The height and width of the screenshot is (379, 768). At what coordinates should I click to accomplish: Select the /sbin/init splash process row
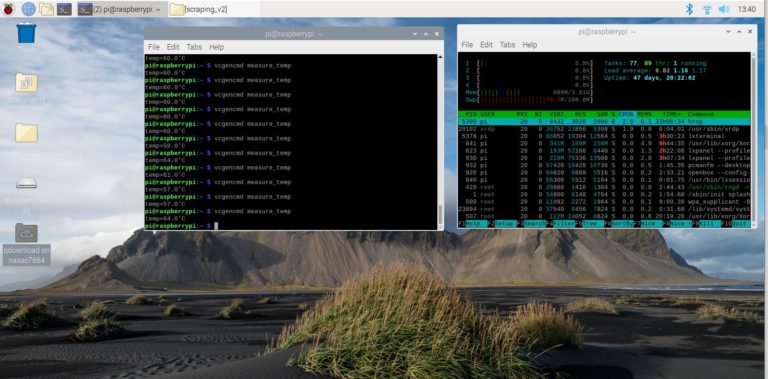point(604,194)
